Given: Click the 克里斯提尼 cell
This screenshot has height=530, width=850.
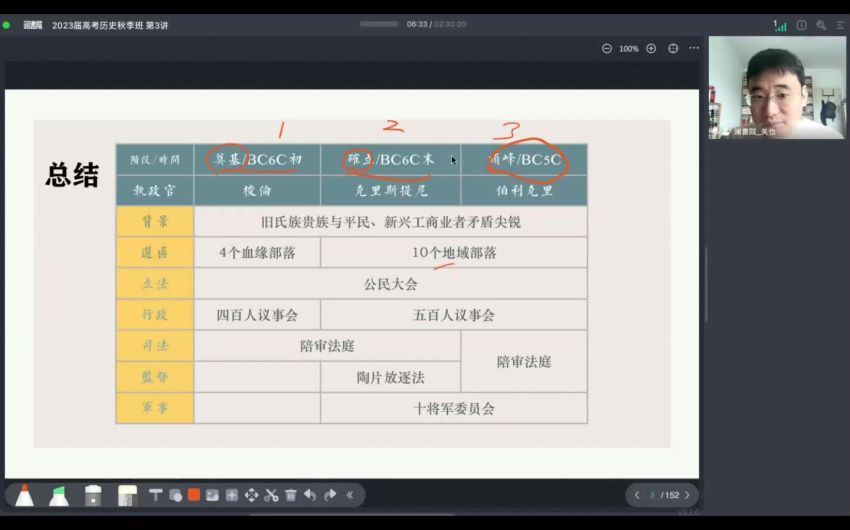Looking at the screenshot, I should [391, 191].
